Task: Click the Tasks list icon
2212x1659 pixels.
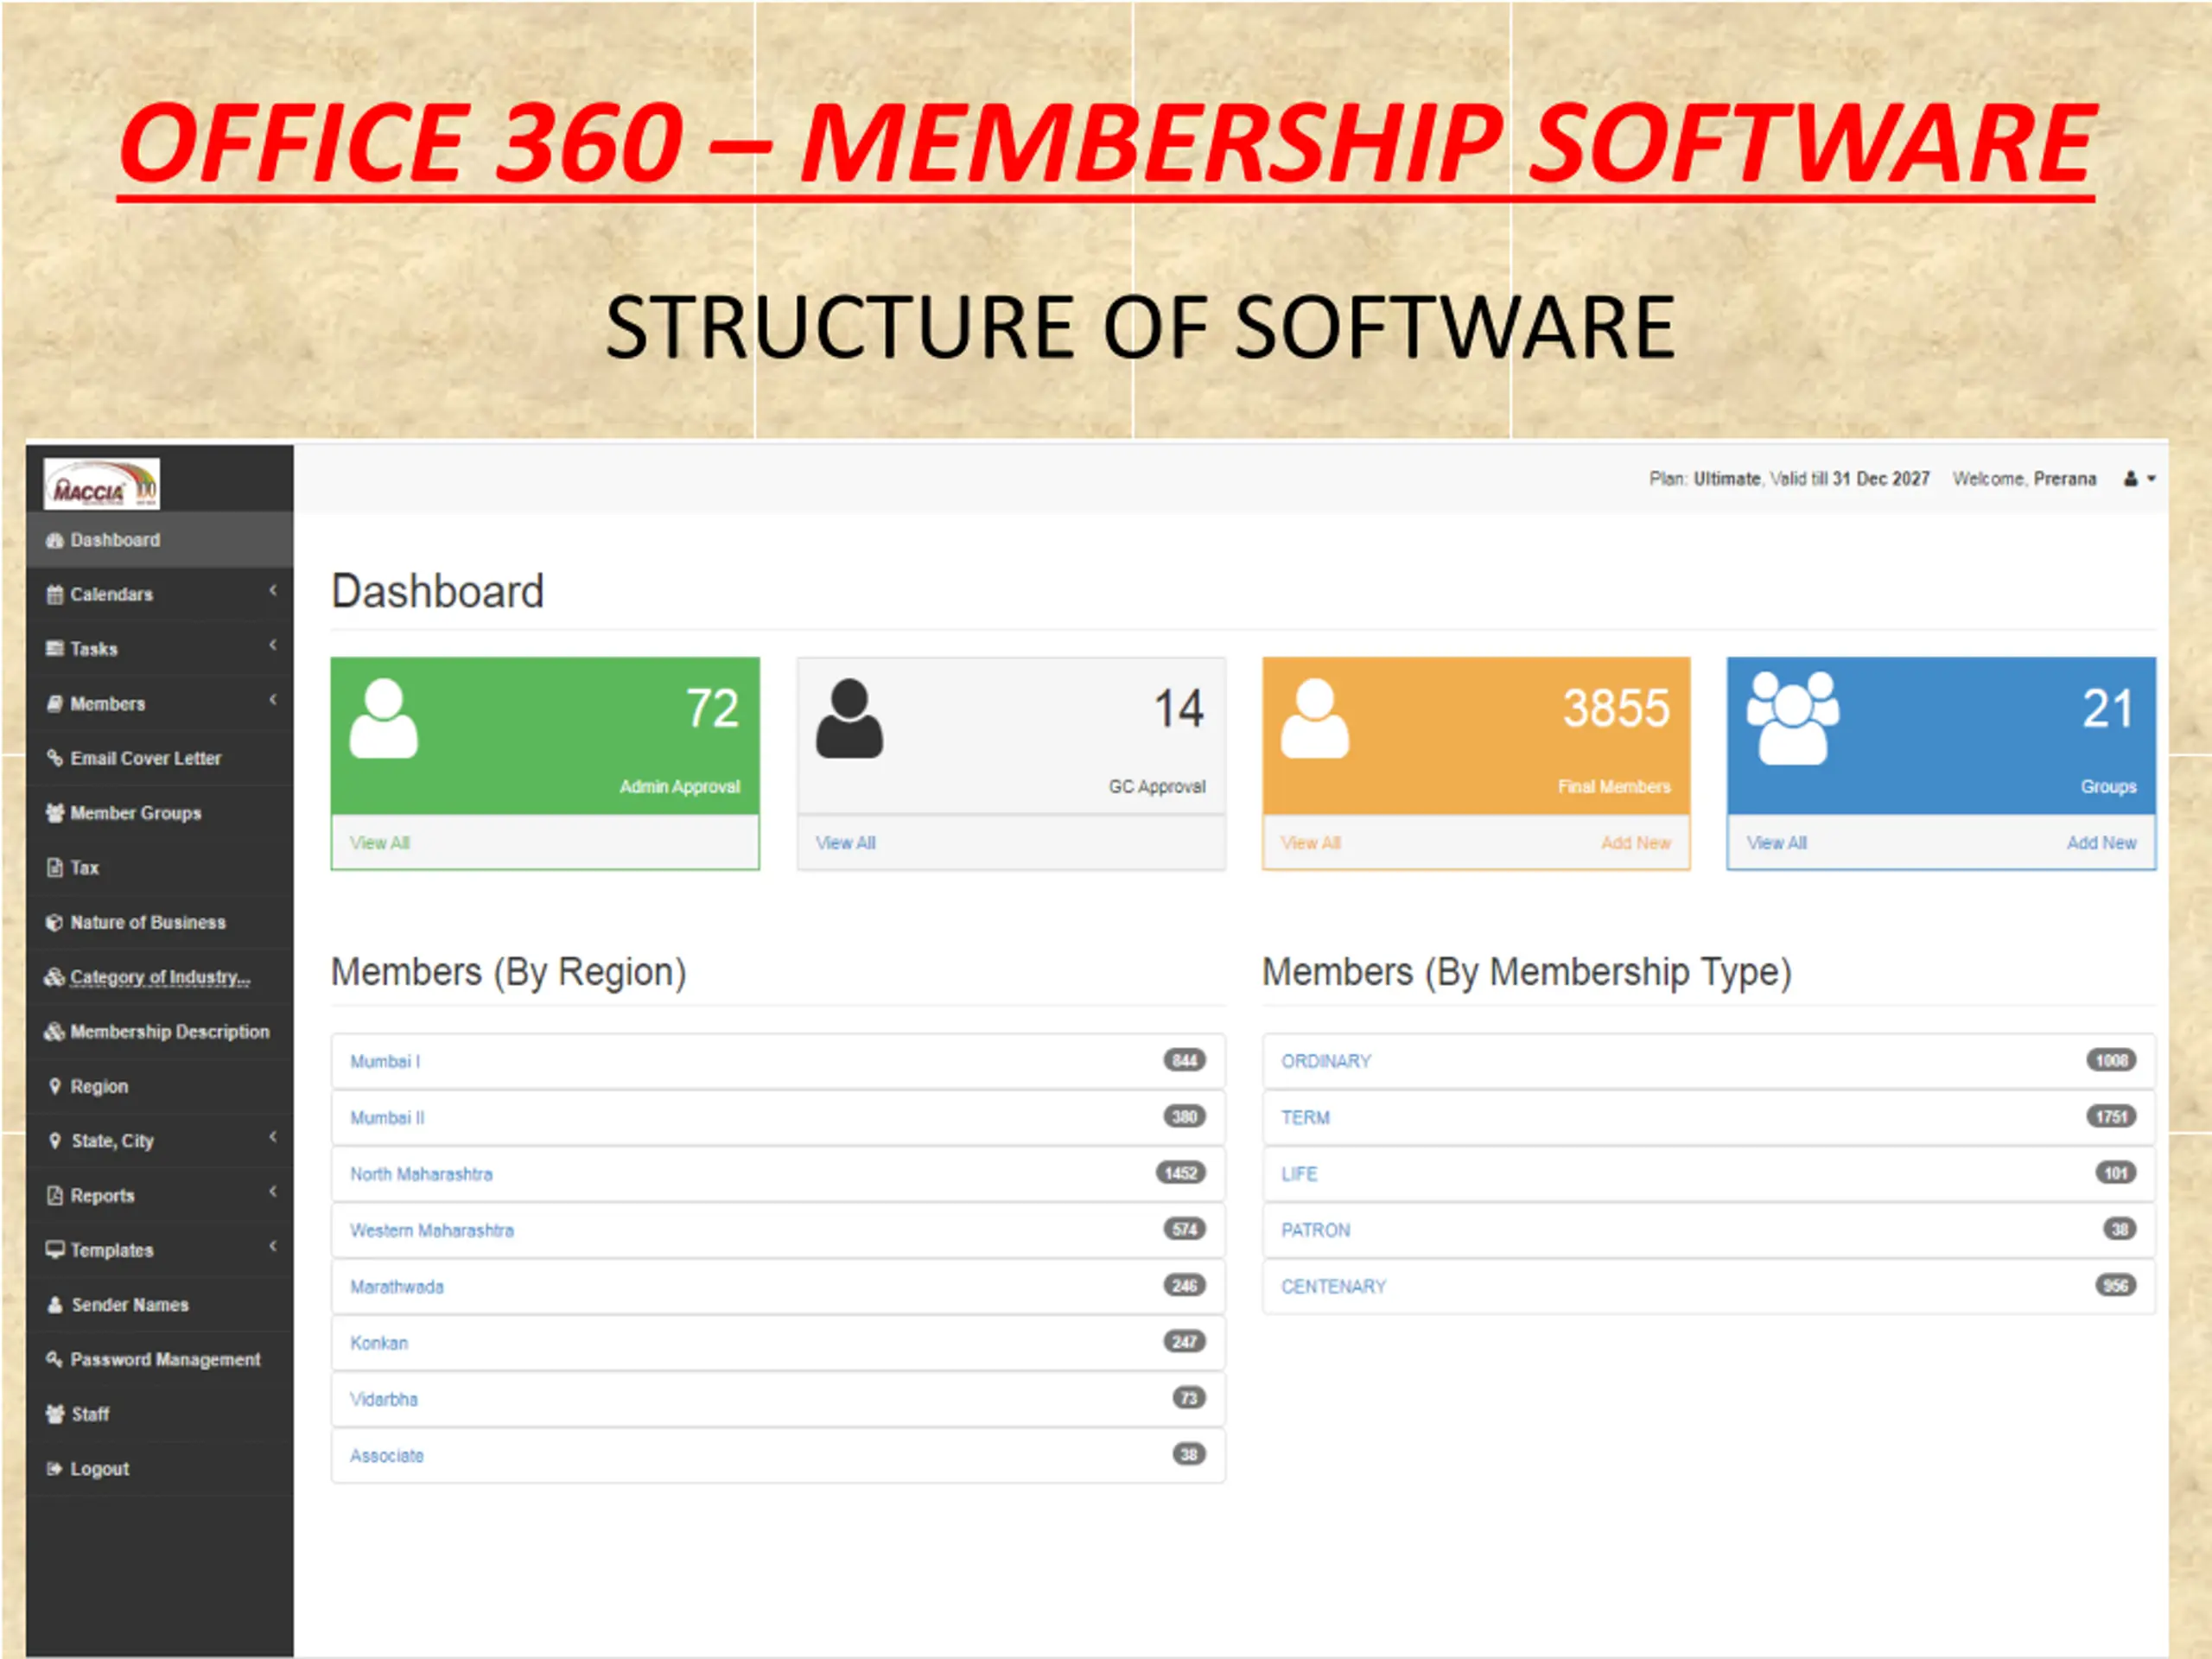Action: (55, 649)
